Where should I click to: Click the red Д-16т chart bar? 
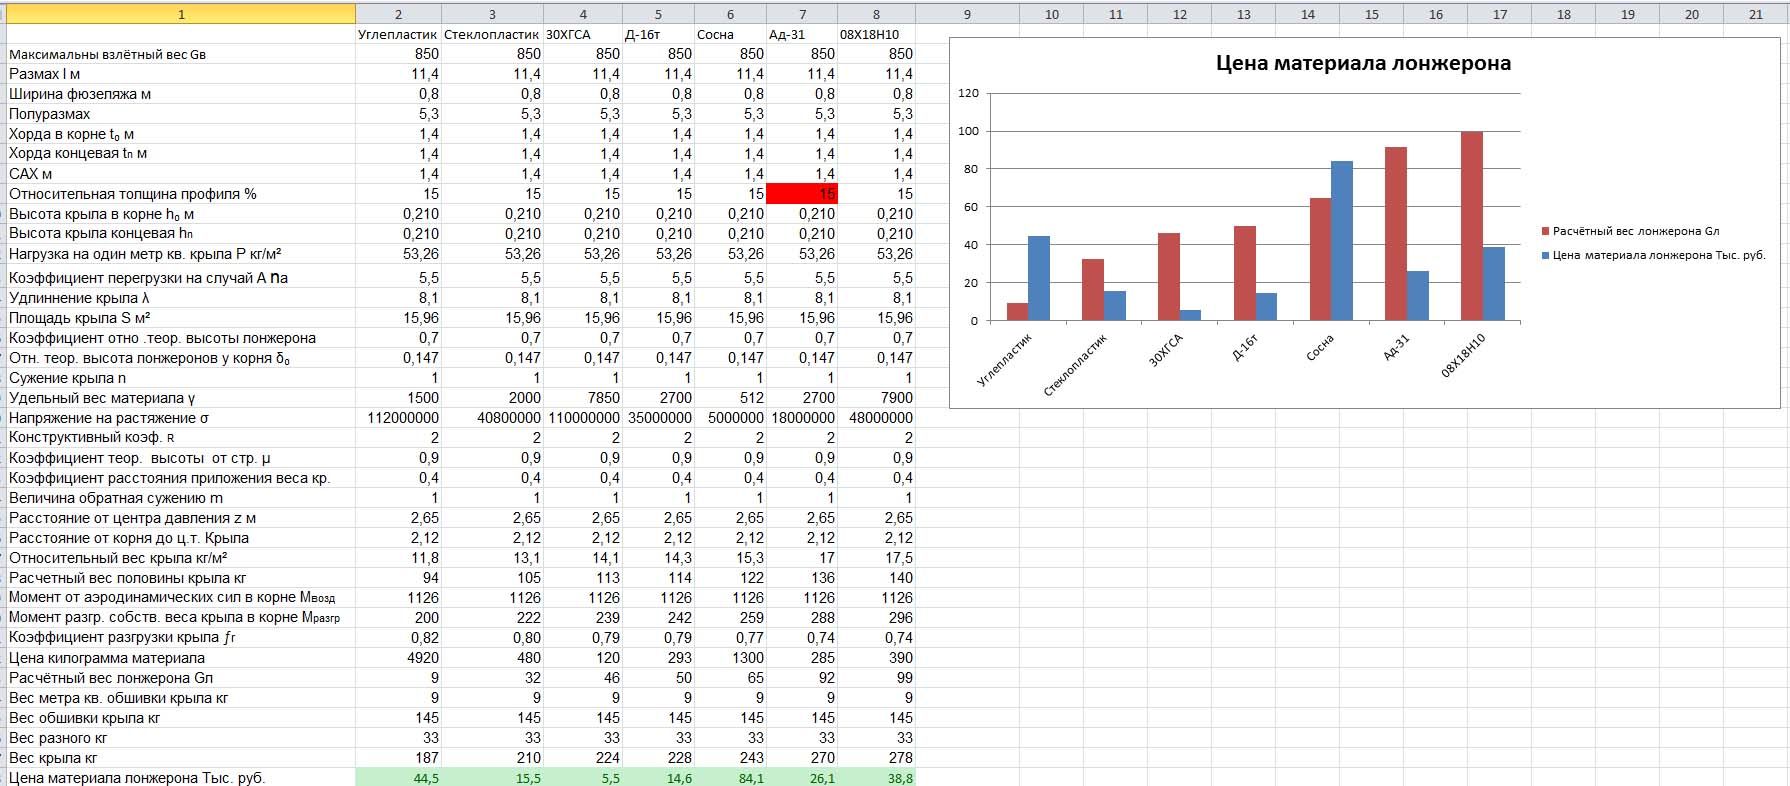pyautogui.click(x=1244, y=273)
